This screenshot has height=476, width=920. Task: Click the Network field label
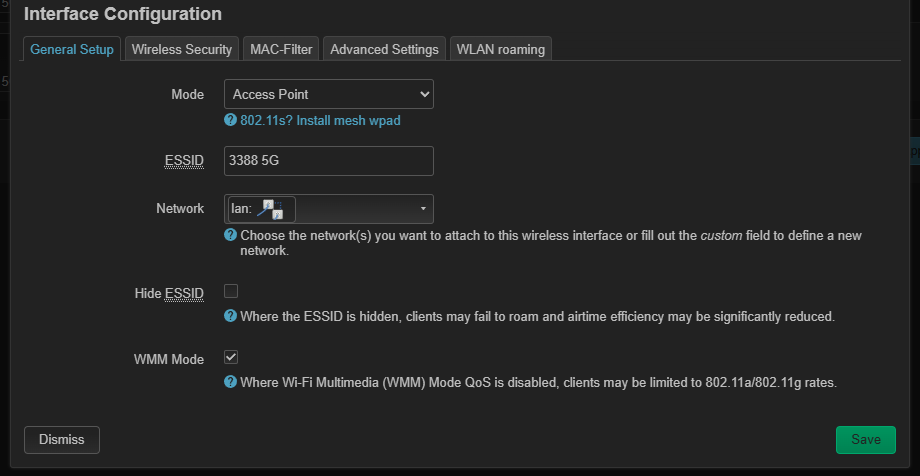[x=180, y=208]
